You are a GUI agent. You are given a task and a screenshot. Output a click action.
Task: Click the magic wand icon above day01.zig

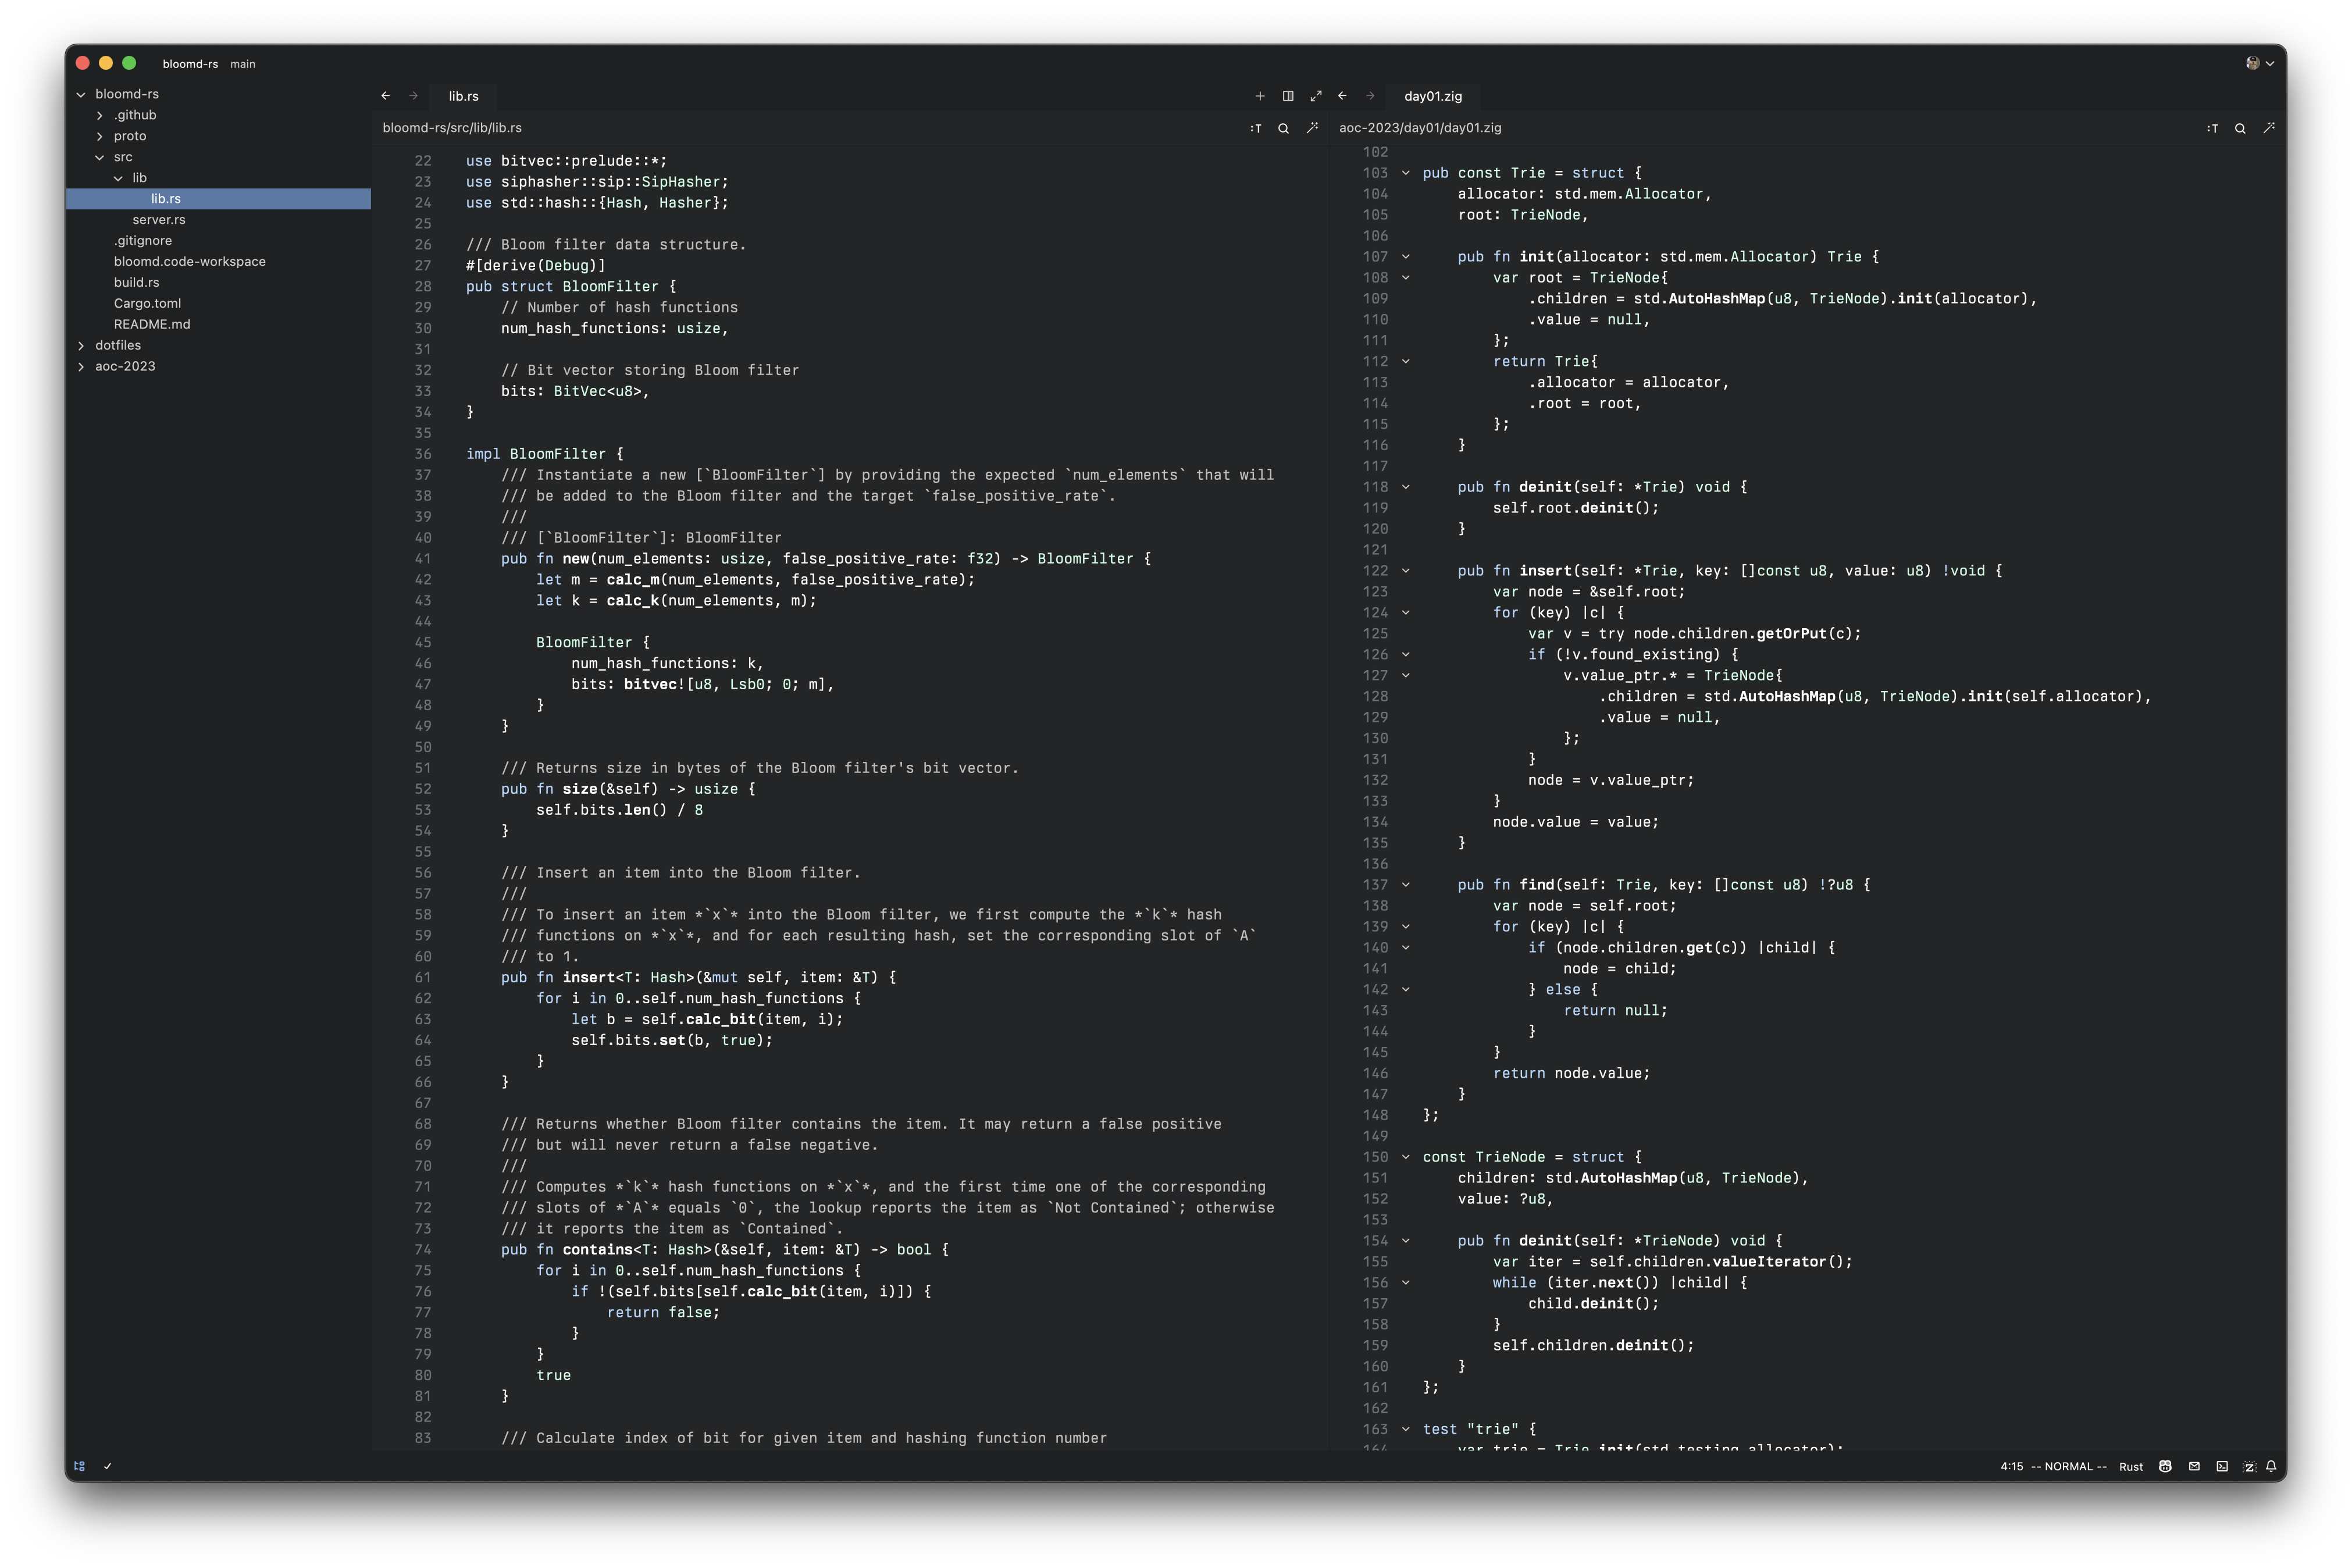pos(2269,128)
